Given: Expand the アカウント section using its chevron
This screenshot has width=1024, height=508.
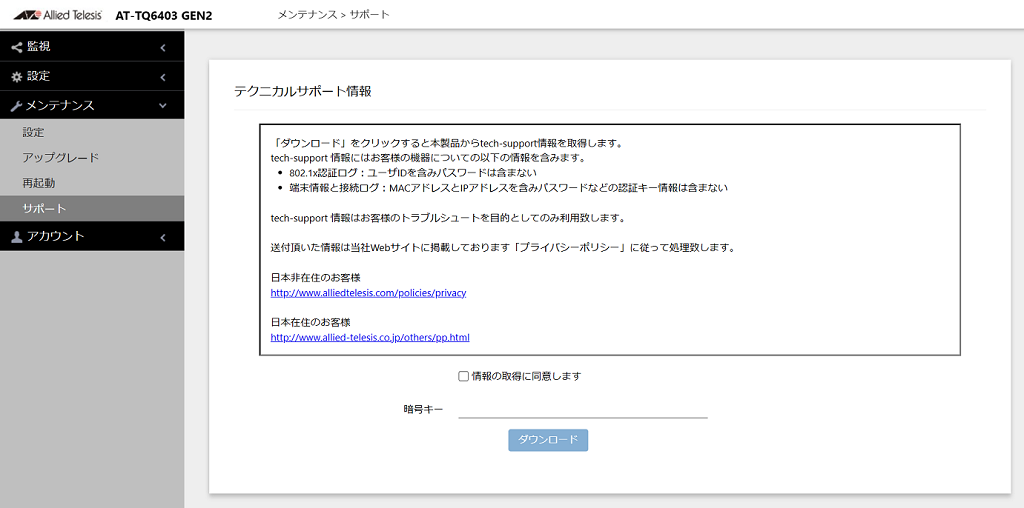Looking at the screenshot, I should 163,237.
